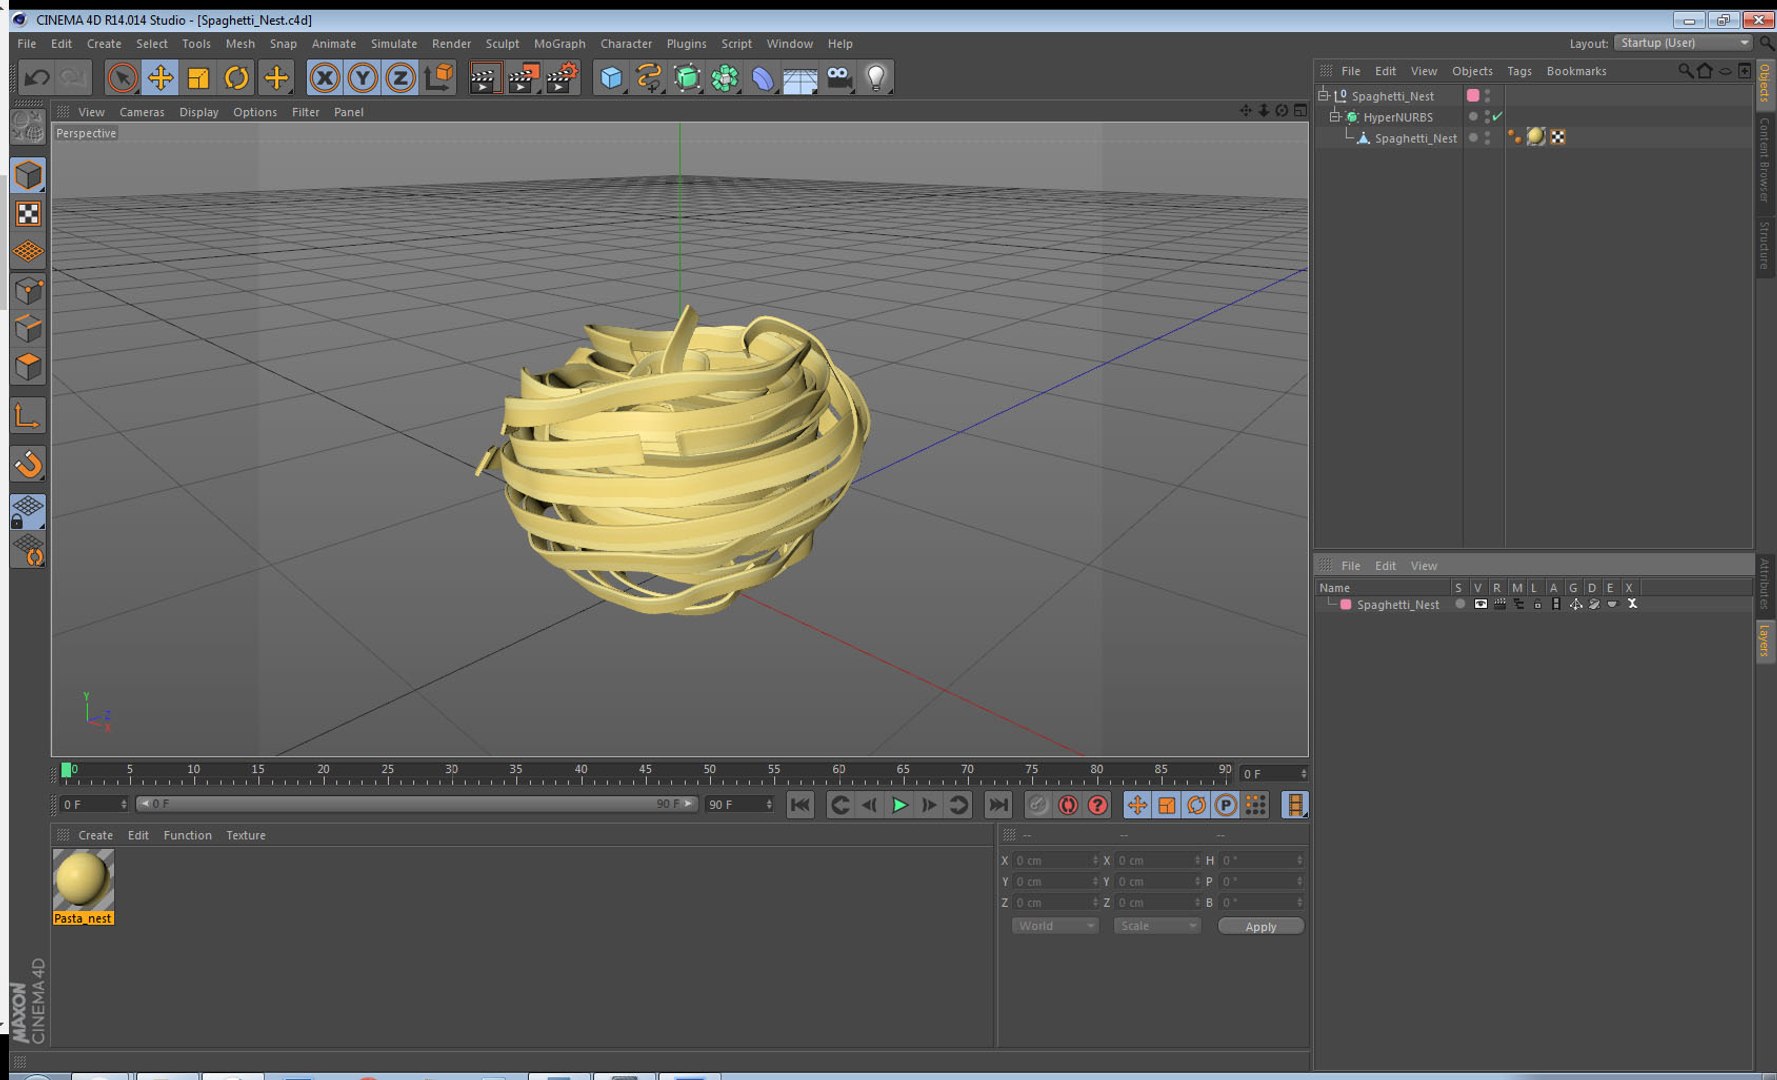Activate the Scale tool
The width and height of the screenshot is (1777, 1080).
click(198, 78)
